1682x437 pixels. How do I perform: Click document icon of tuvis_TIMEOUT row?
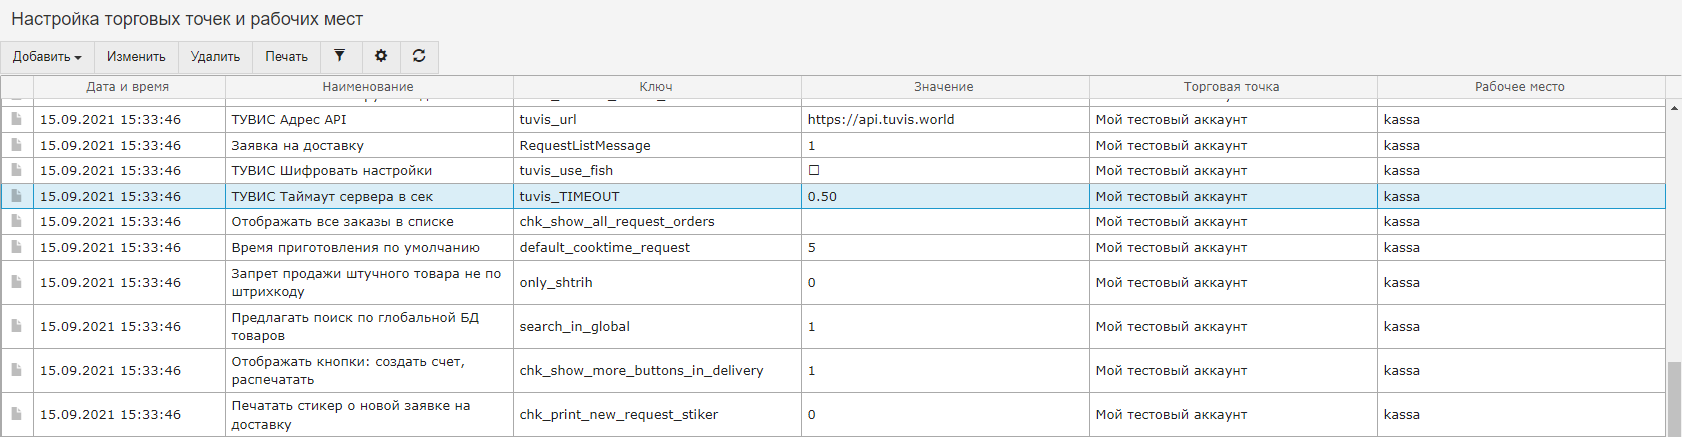[x=17, y=196]
